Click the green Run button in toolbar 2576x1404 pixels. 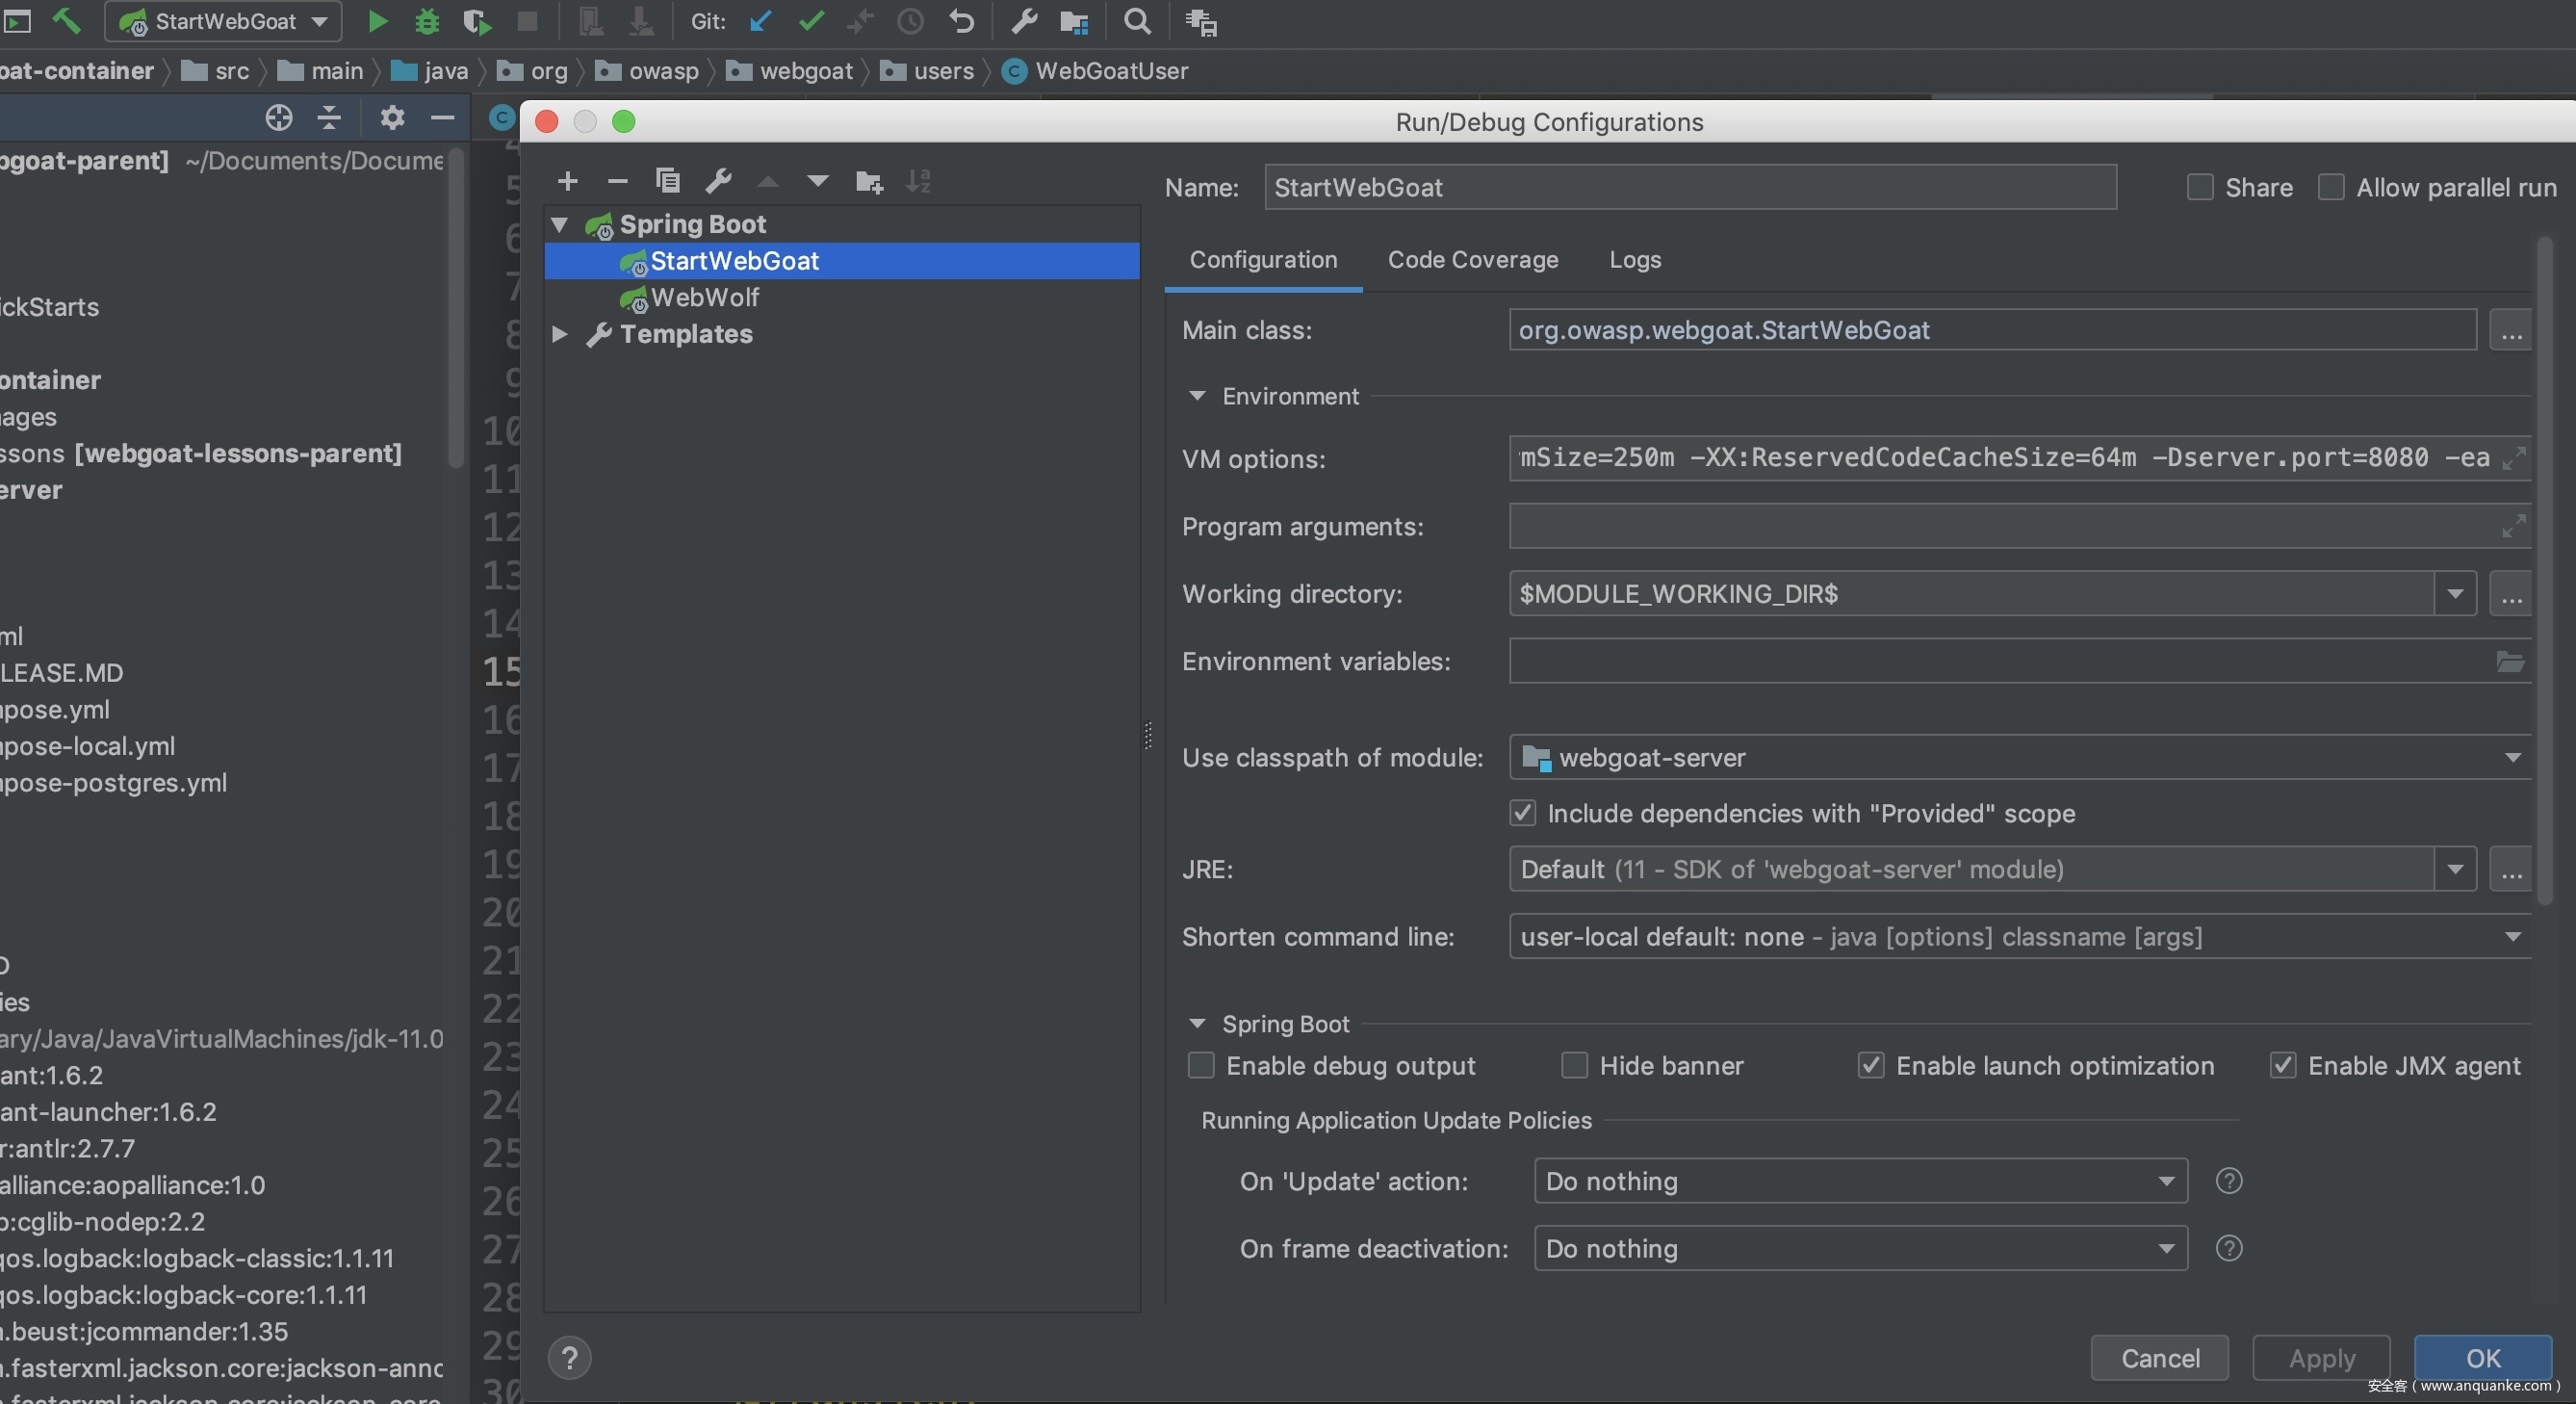coord(377,21)
